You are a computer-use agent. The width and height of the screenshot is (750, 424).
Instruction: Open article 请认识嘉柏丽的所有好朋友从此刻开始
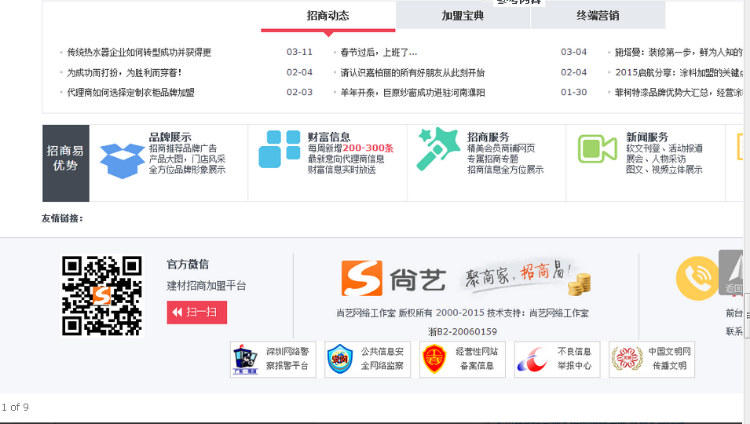412,73
